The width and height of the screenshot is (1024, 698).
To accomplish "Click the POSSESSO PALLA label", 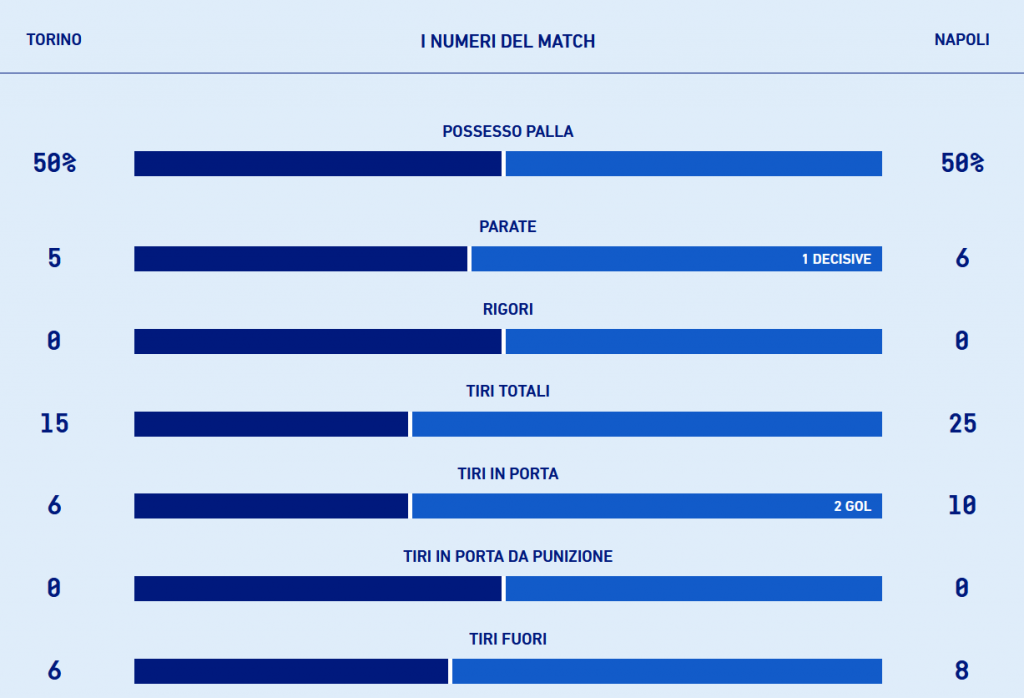I will pos(508,131).
